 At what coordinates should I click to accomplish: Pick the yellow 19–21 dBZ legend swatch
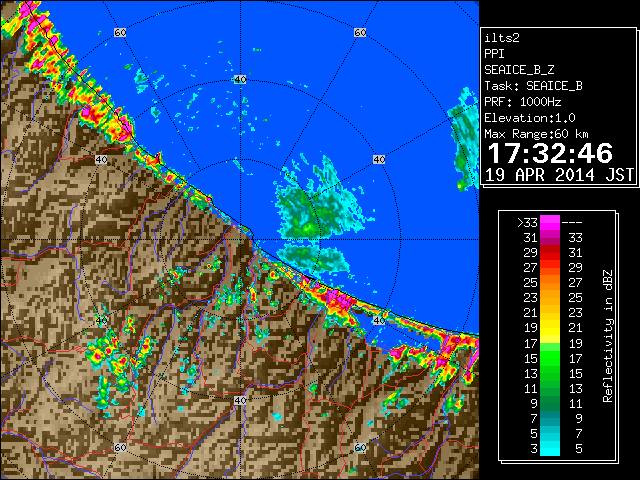(550, 328)
